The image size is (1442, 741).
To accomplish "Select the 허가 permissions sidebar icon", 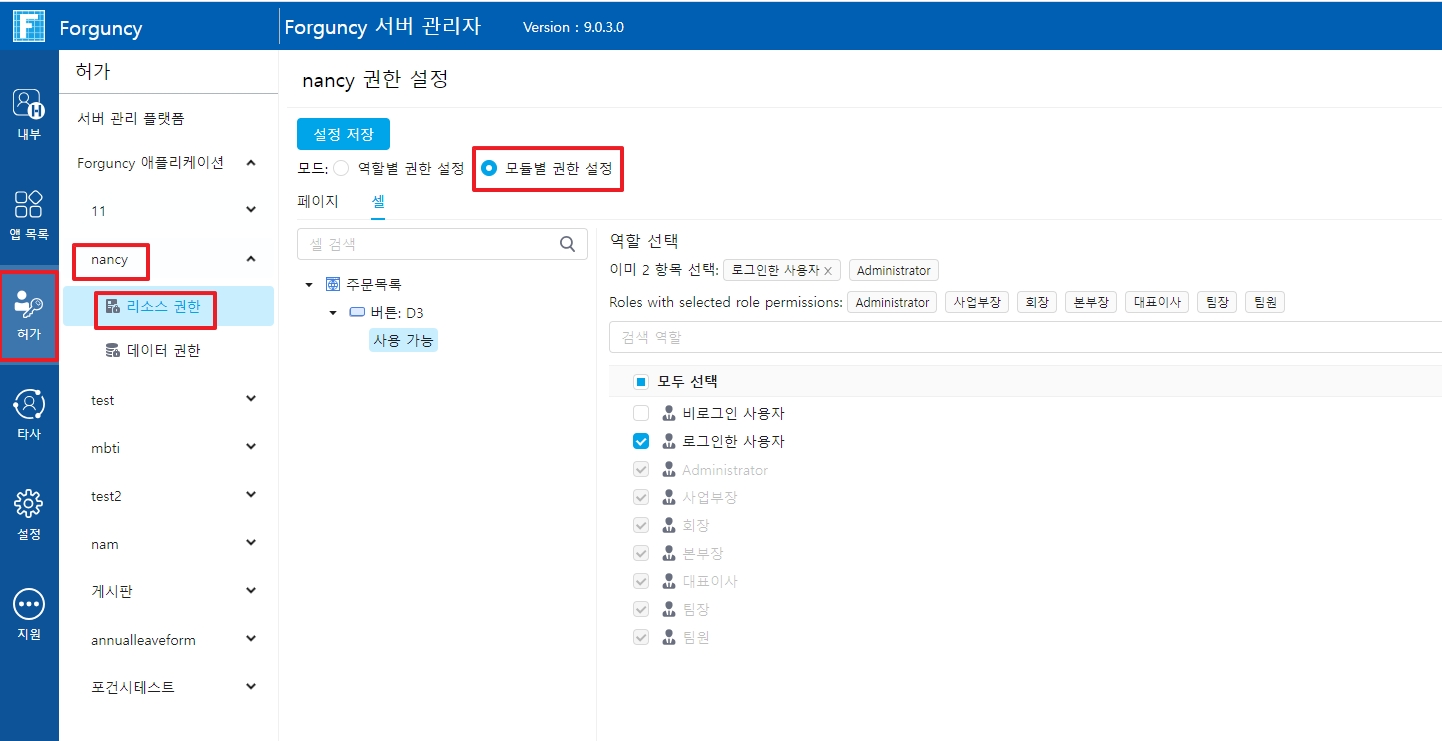I will pos(29,304).
